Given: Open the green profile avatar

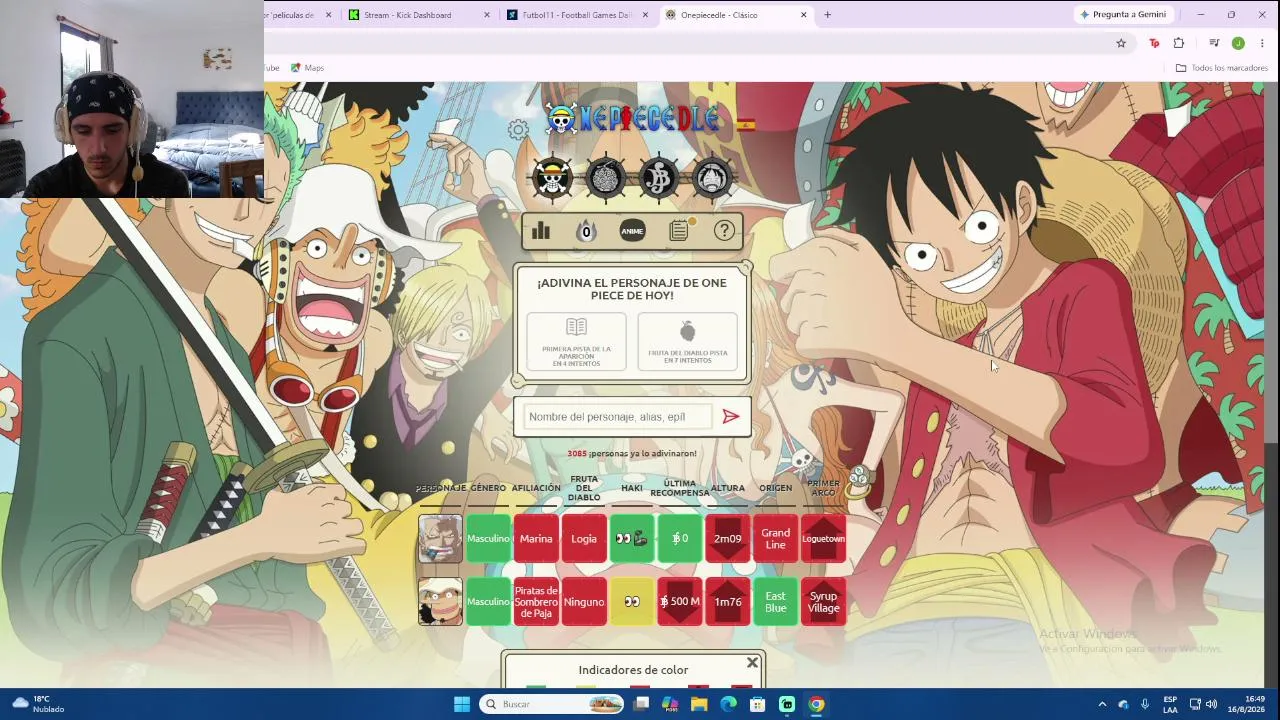Looking at the screenshot, I should pos(1238,43).
